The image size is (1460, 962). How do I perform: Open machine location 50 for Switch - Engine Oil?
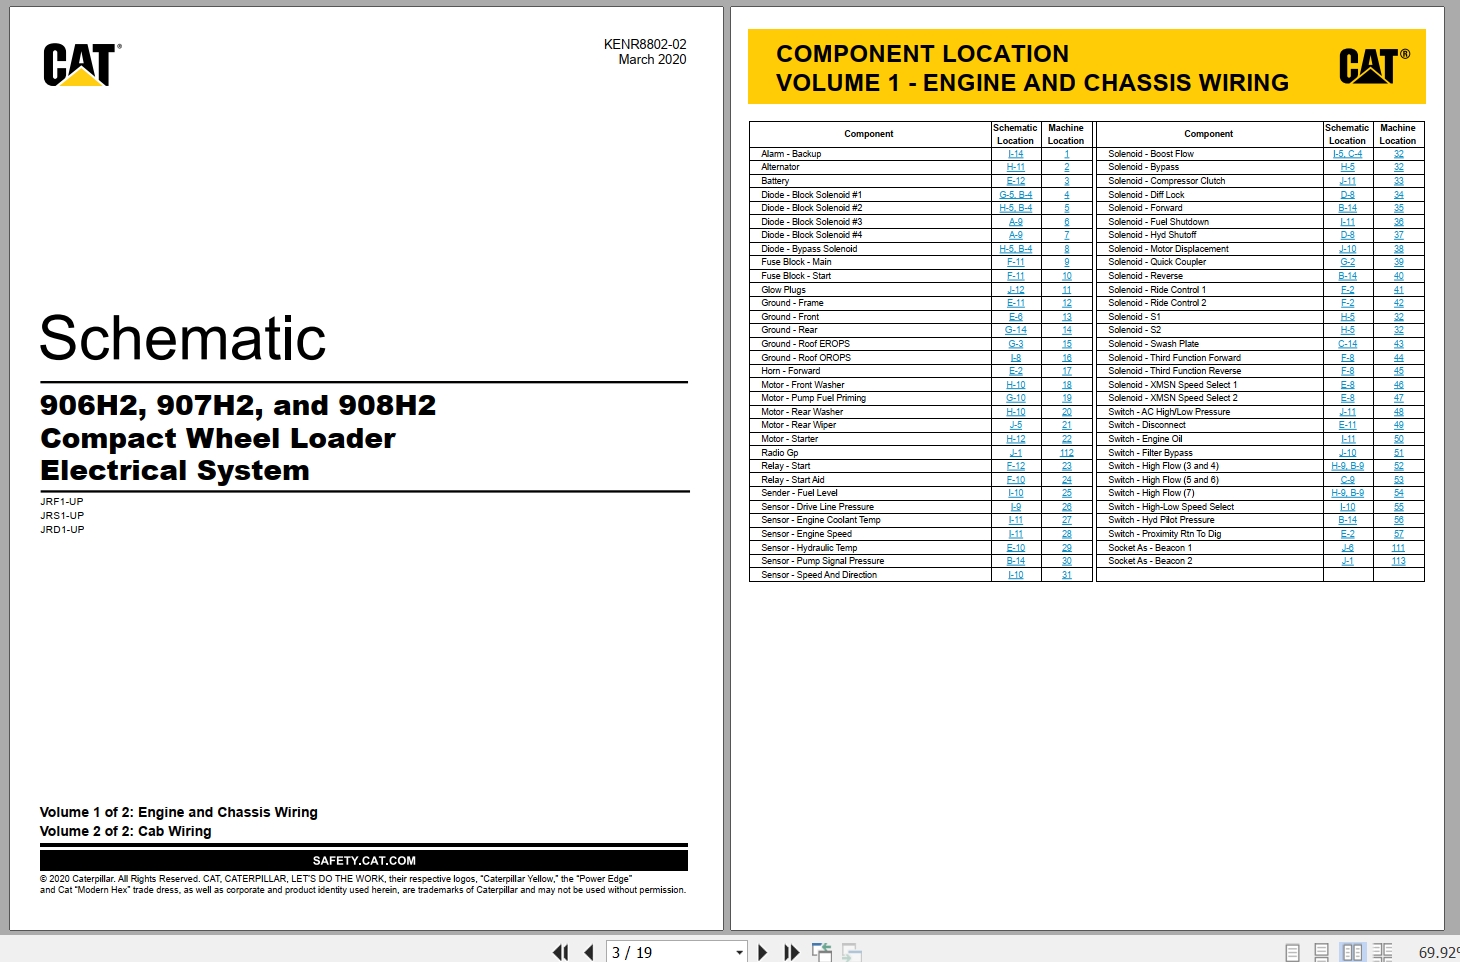pyautogui.click(x=1398, y=439)
